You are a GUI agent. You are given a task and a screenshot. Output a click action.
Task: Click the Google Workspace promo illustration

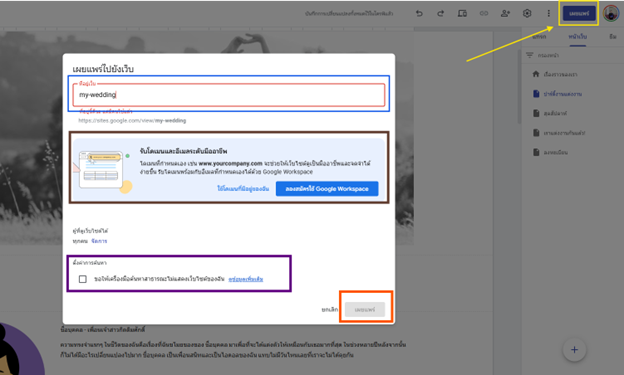pos(104,171)
